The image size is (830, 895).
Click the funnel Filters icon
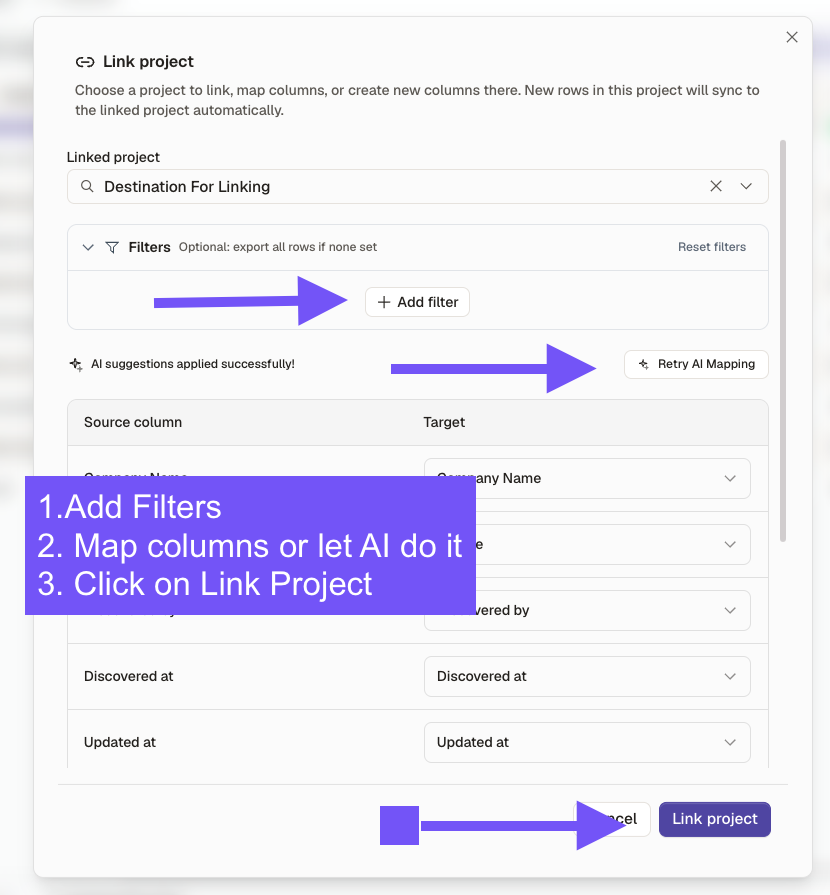(x=112, y=247)
